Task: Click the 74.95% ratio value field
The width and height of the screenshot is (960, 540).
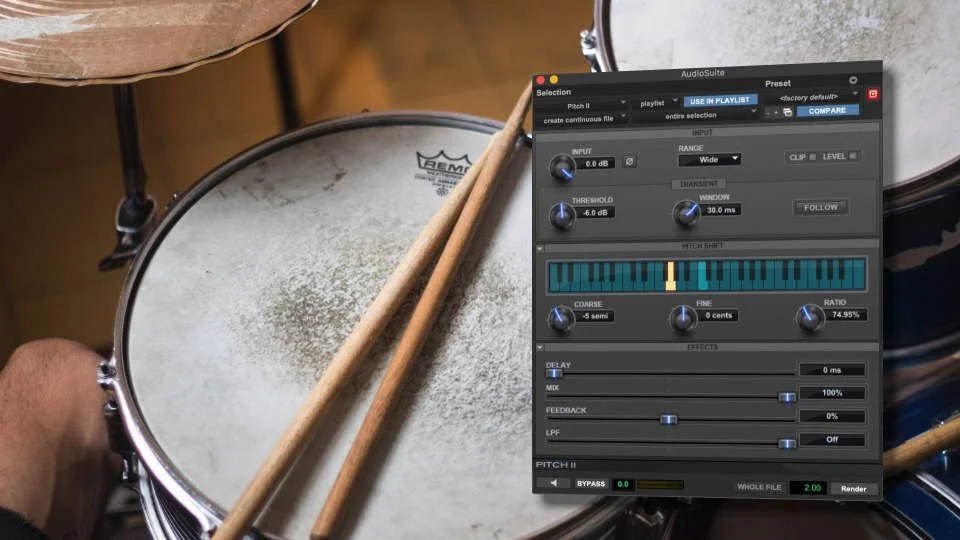Action: (845, 315)
